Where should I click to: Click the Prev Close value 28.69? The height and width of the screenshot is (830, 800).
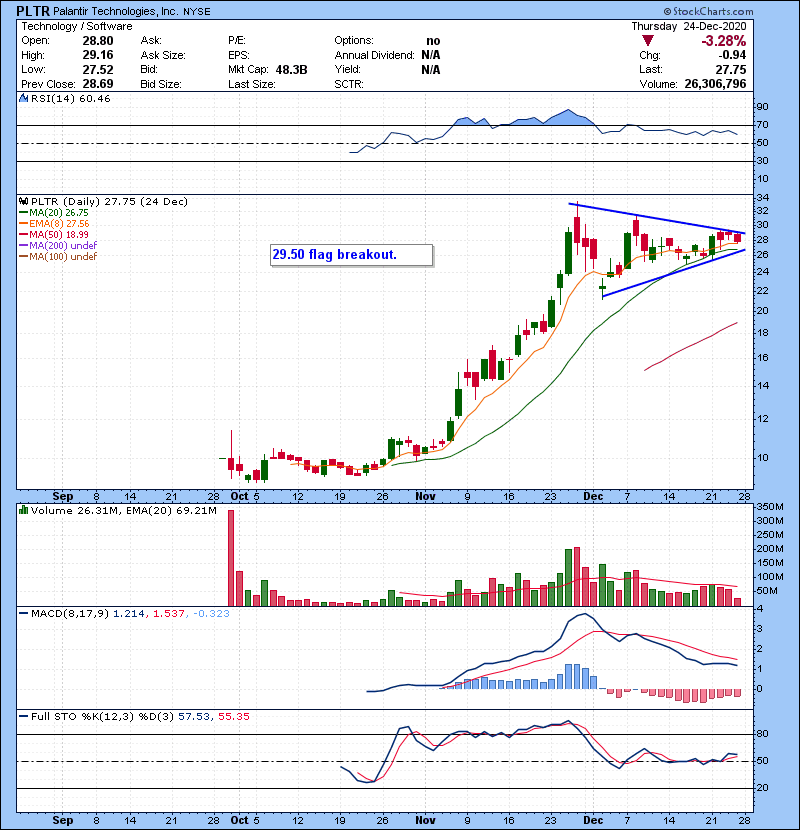[98, 84]
